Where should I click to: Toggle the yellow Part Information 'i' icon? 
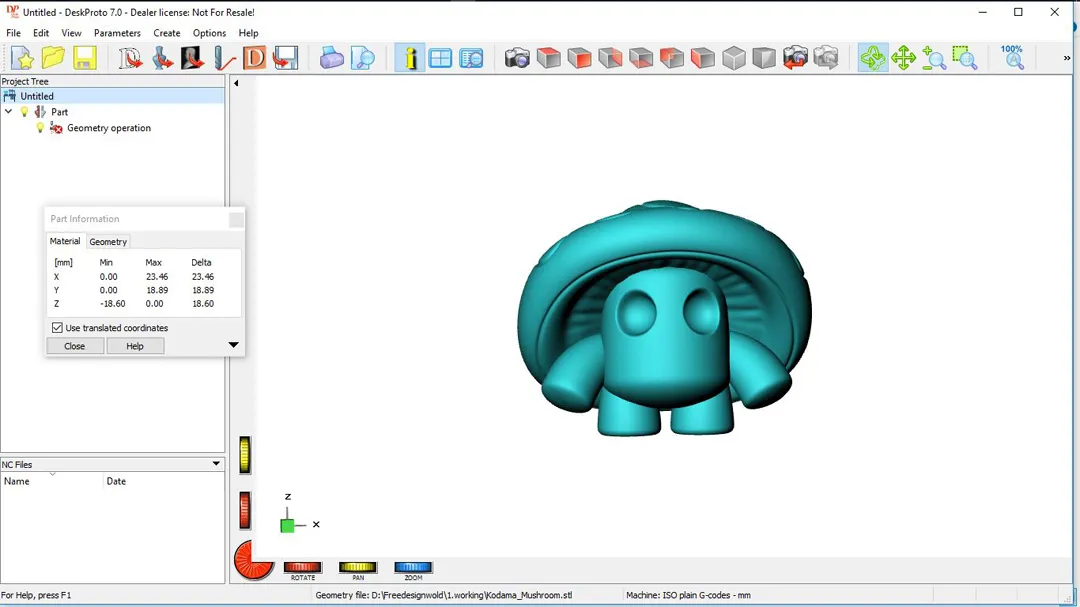pos(410,59)
